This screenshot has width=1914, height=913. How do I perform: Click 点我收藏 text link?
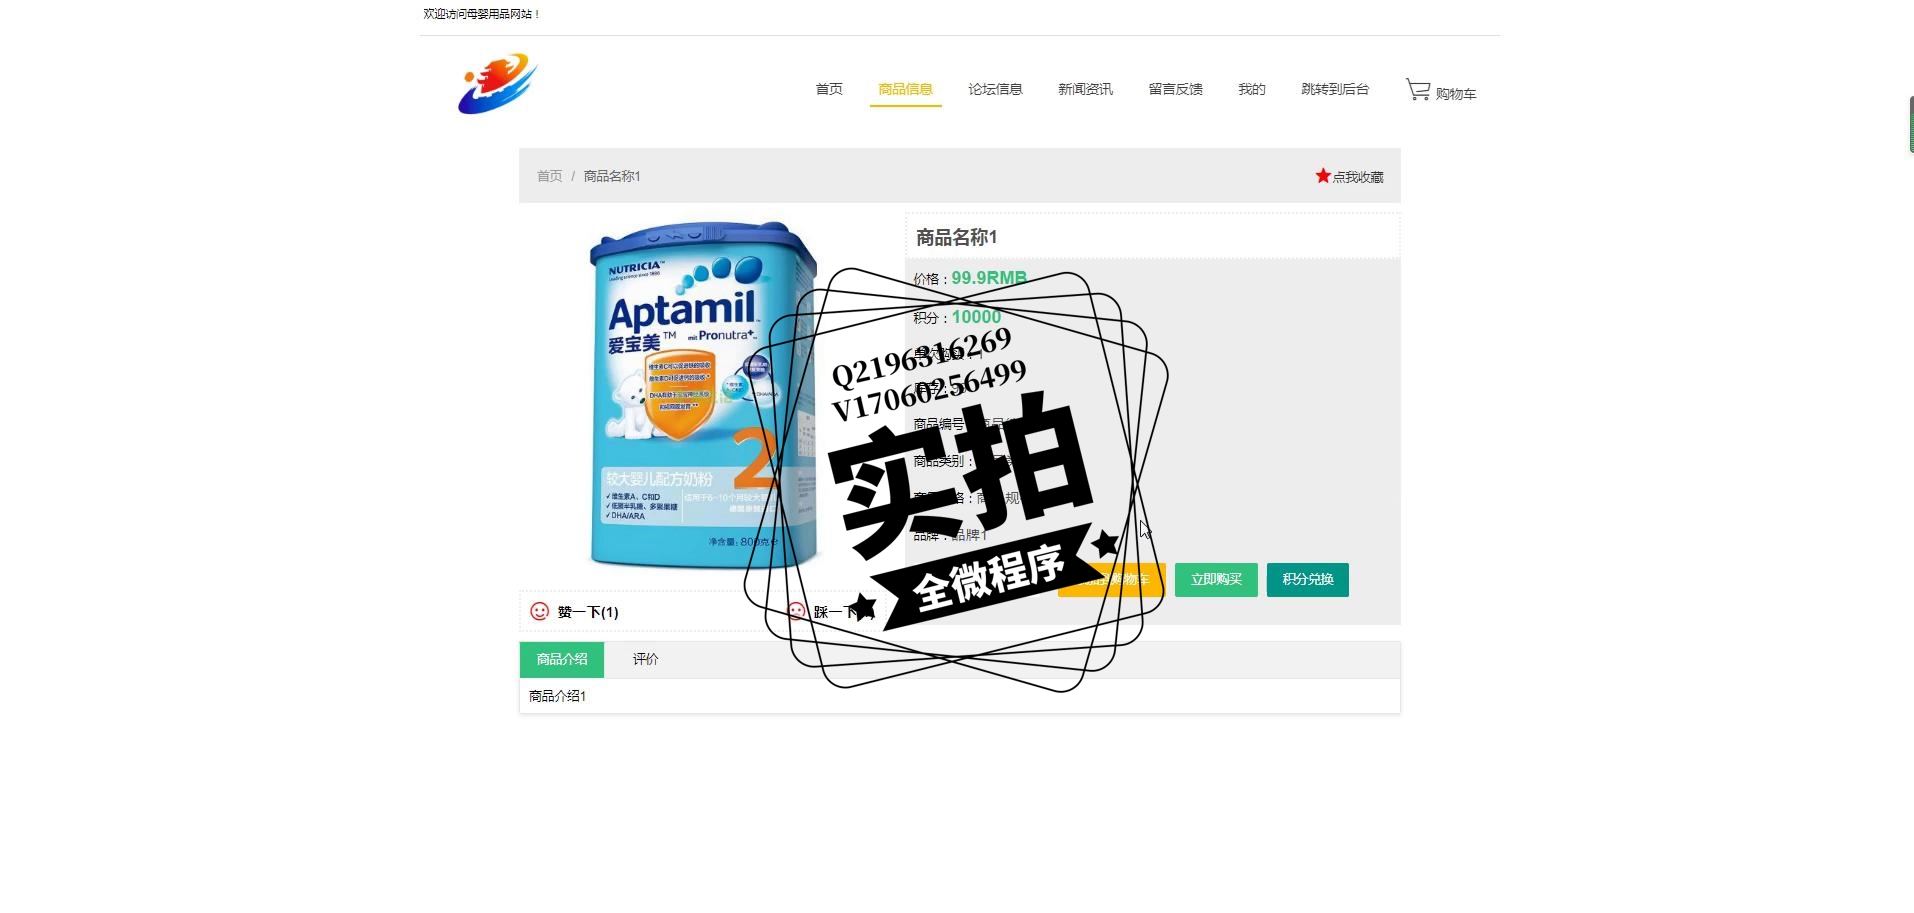[1358, 177]
